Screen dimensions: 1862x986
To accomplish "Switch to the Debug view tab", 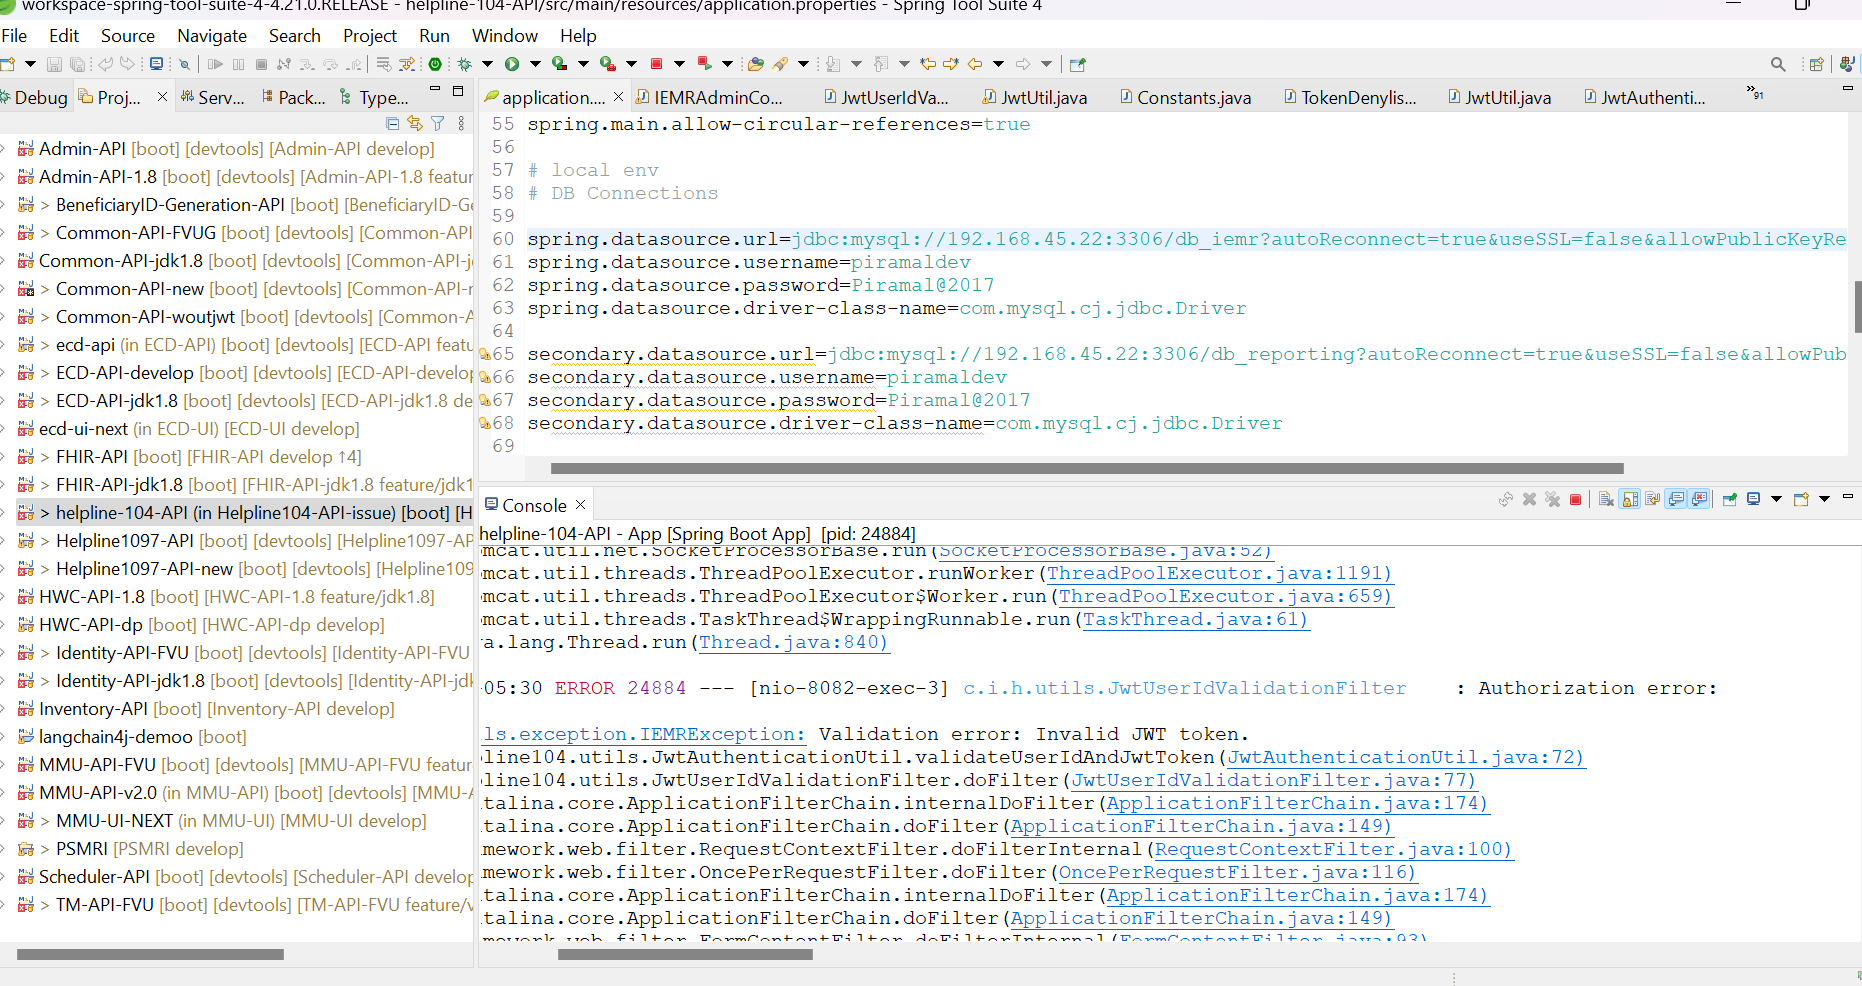I will point(34,97).
